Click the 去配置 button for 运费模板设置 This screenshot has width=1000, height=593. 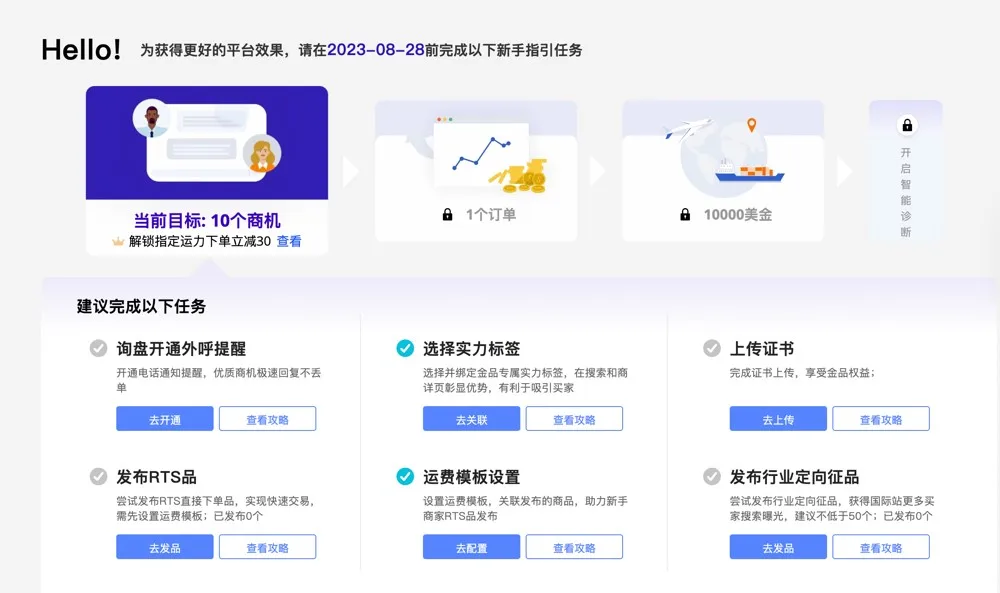[471, 547]
